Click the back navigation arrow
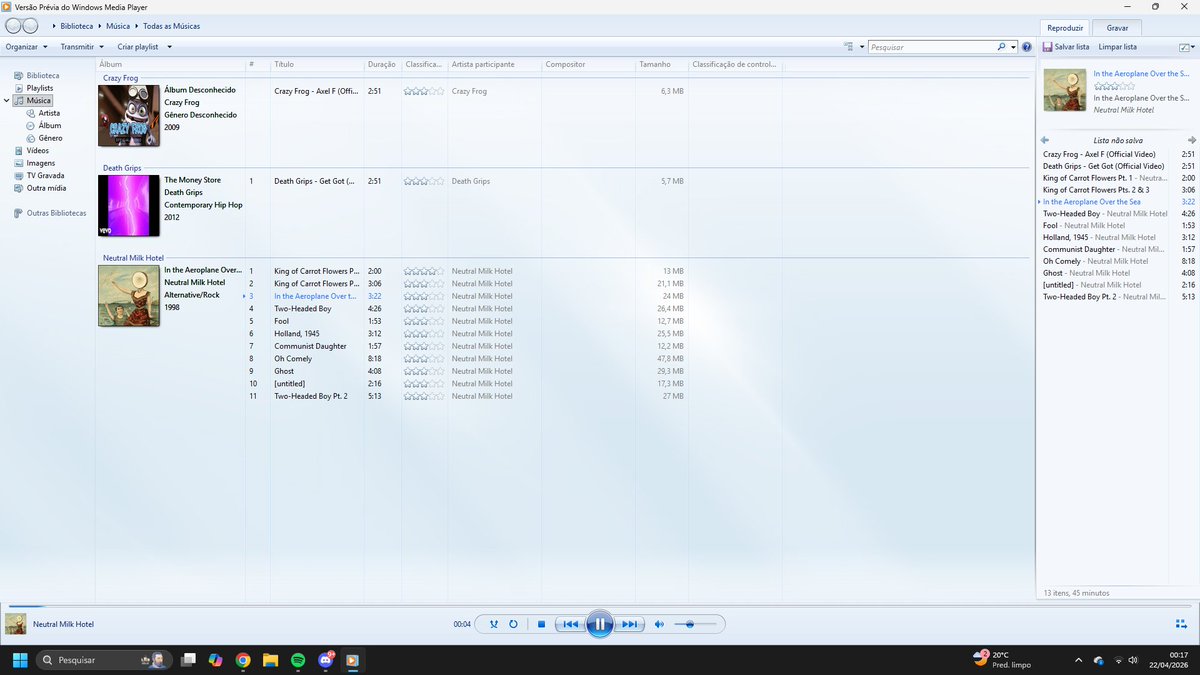 click(12, 26)
